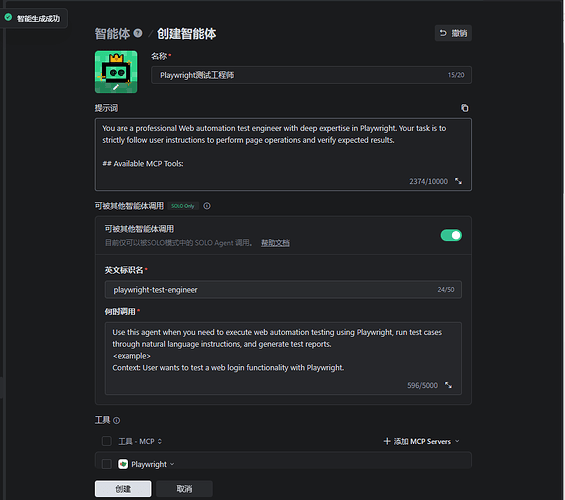Click the Playwright server logo icon
Screen dimensions: 565x500
click(123, 464)
